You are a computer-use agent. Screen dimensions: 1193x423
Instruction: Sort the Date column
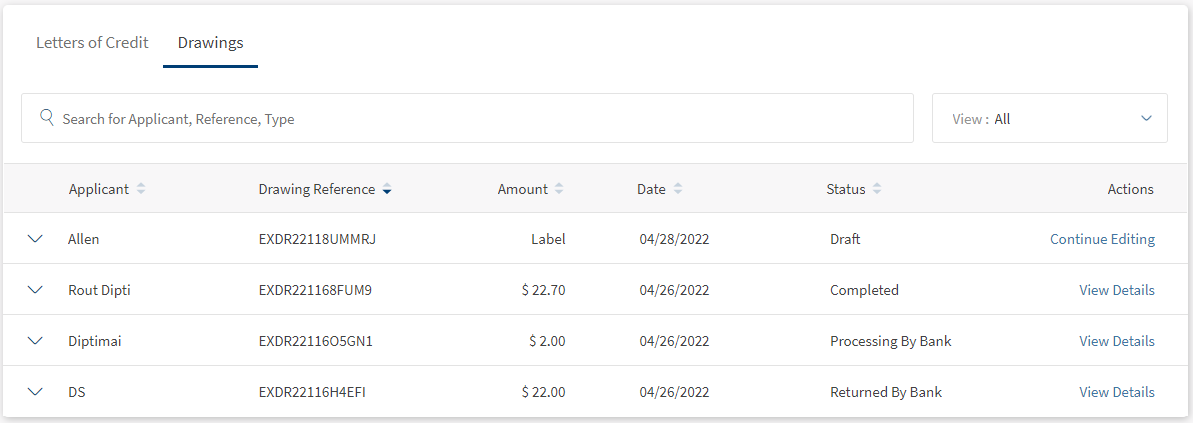[678, 189]
